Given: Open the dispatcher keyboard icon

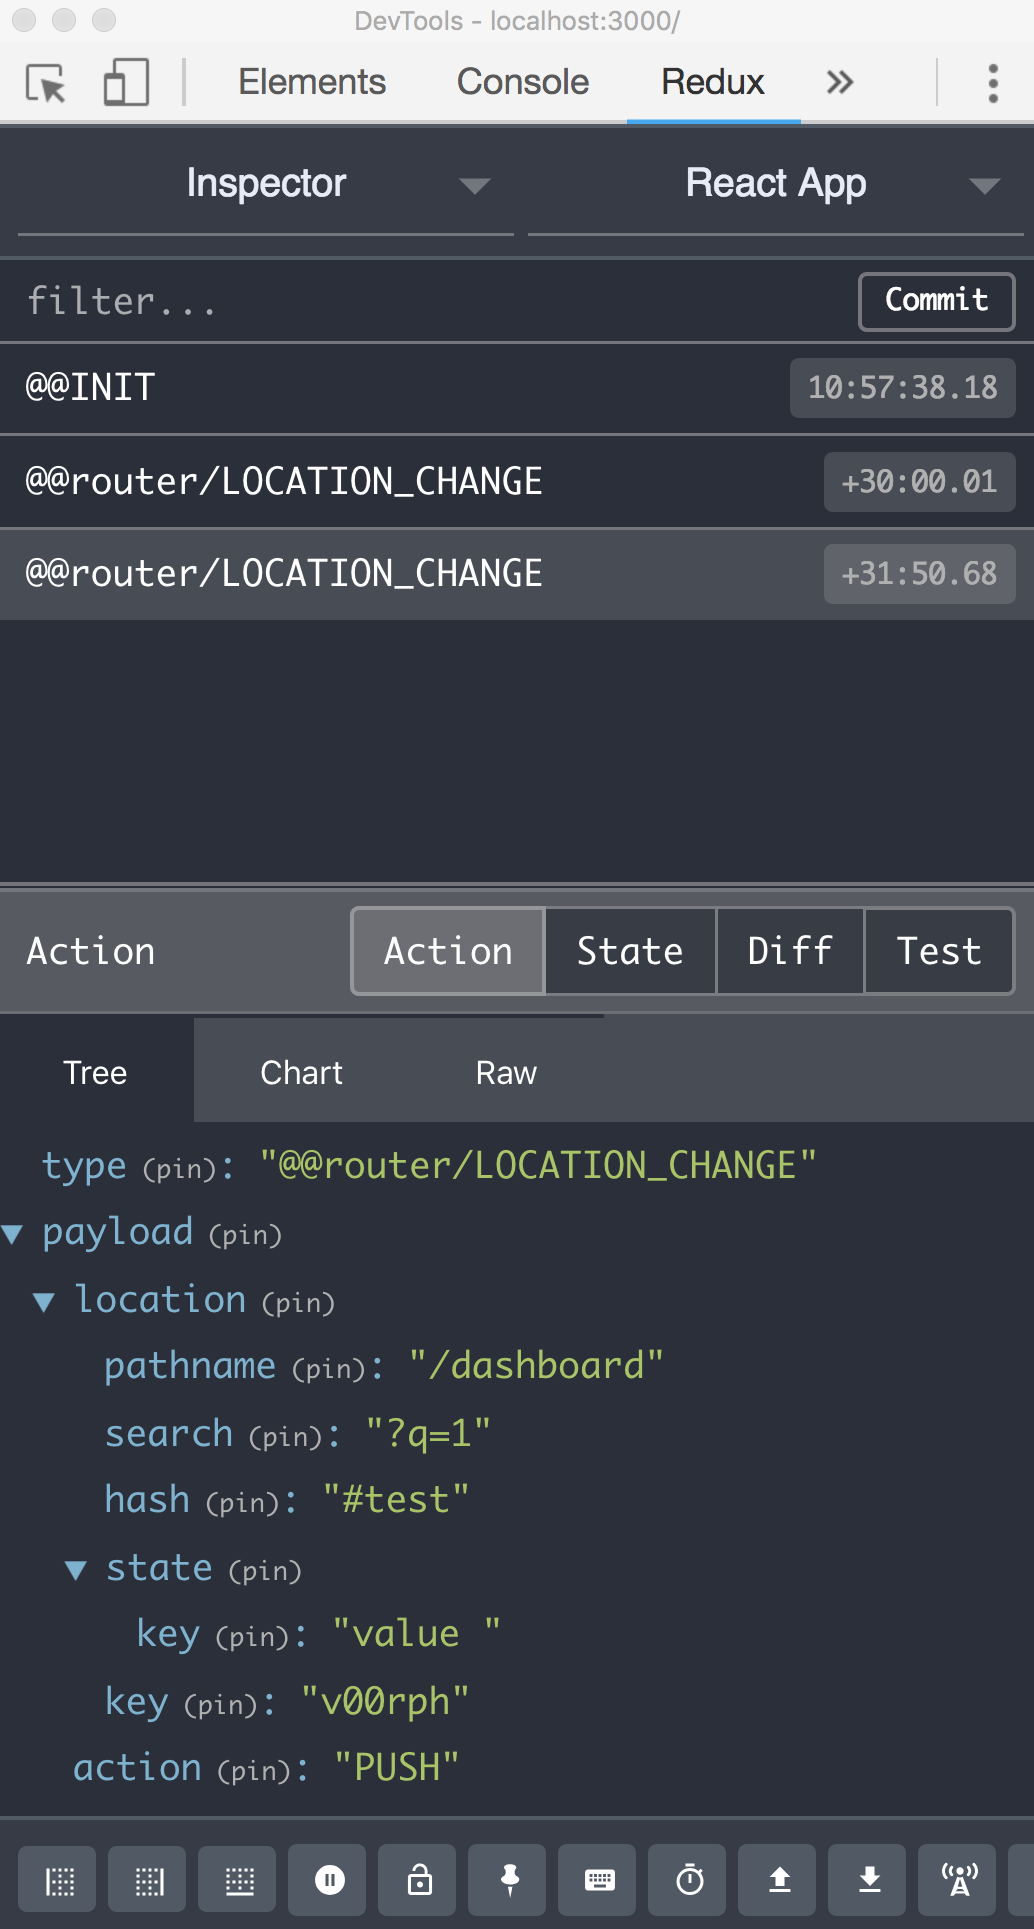Looking at the screenshot, I should [x=600, y=1881].
